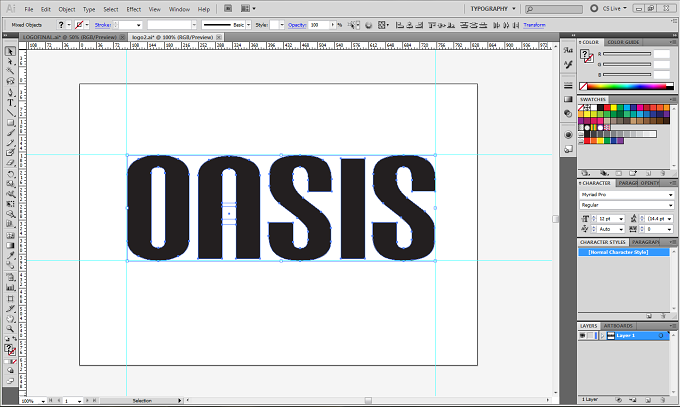Image resolution: width=680 pixels, height=407 pixels.
Task: Open the Regular font style dropdown
Action: tap(670, 205)
